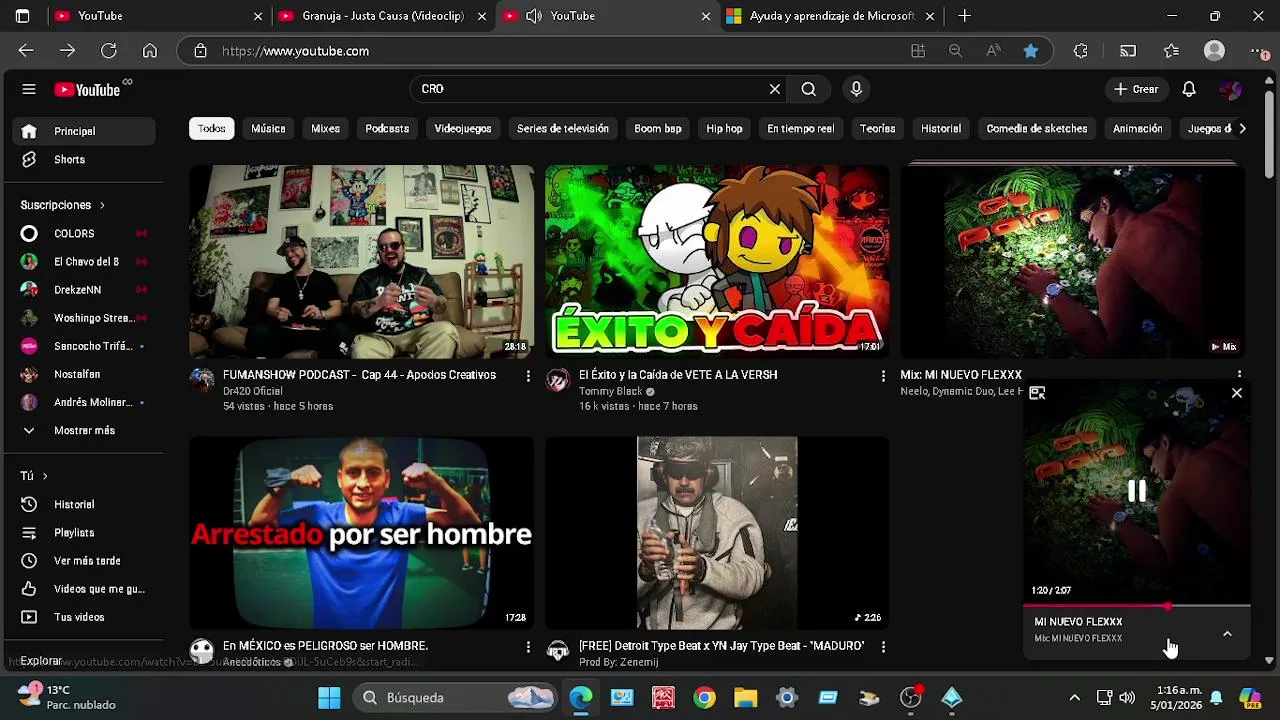Expand the miniplayer queue chevron
The image size is (1280, 720).
(1227, 633)
